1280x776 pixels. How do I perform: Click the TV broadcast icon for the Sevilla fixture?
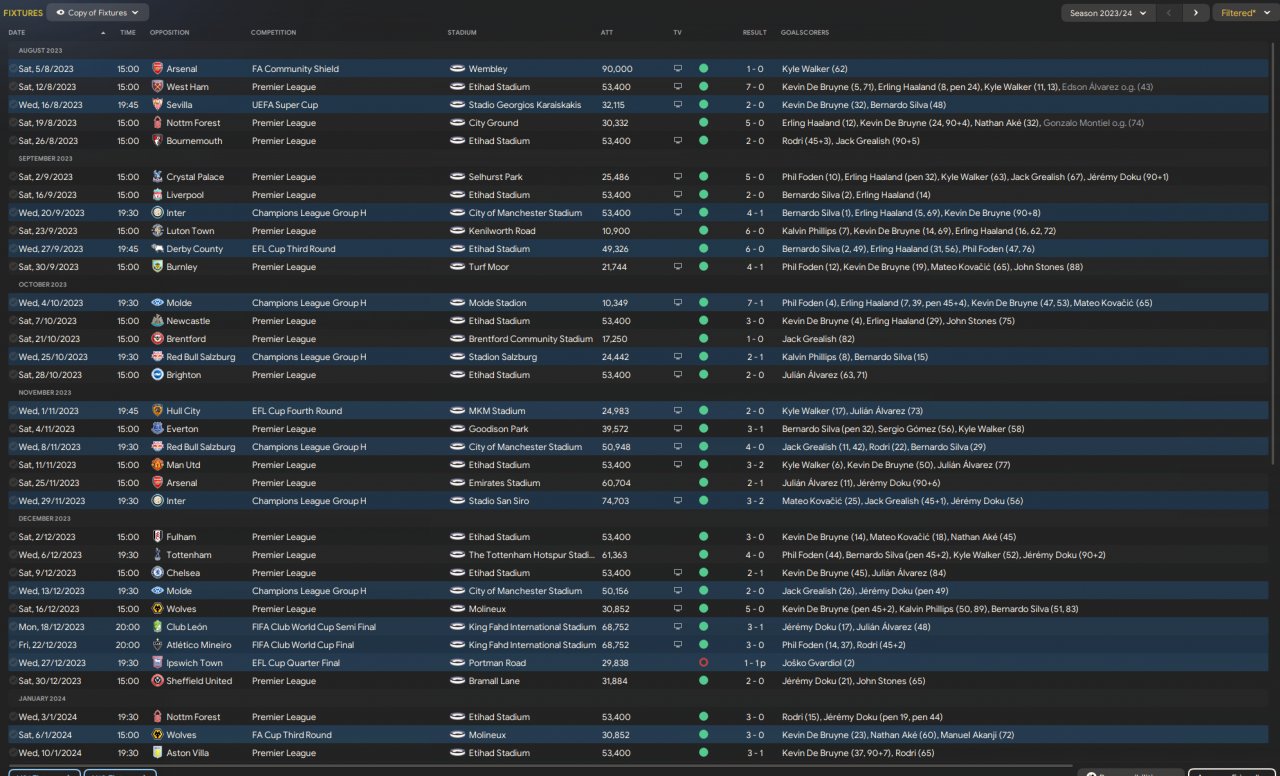pyautogui.click(x=677, y=105)
